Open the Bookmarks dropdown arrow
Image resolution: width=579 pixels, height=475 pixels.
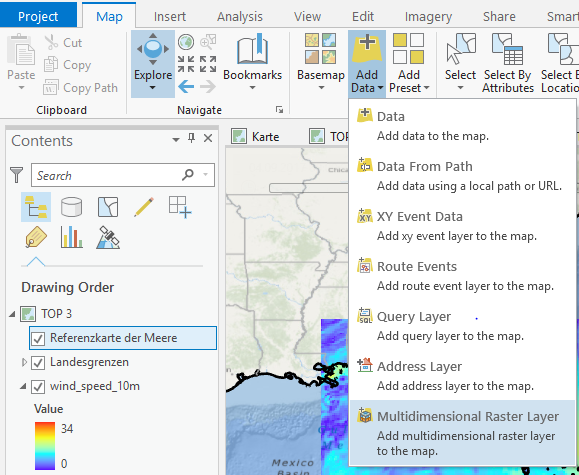253,88
